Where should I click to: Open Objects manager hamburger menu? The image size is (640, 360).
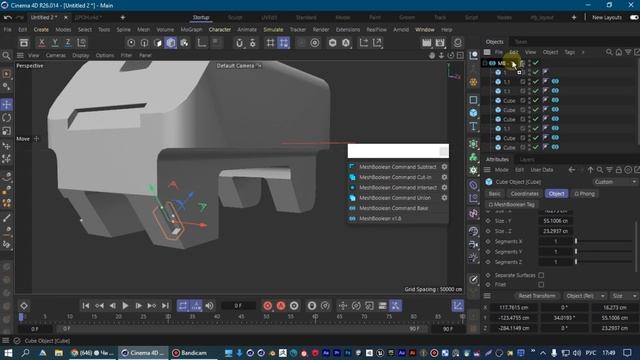(x=487, y=52)
